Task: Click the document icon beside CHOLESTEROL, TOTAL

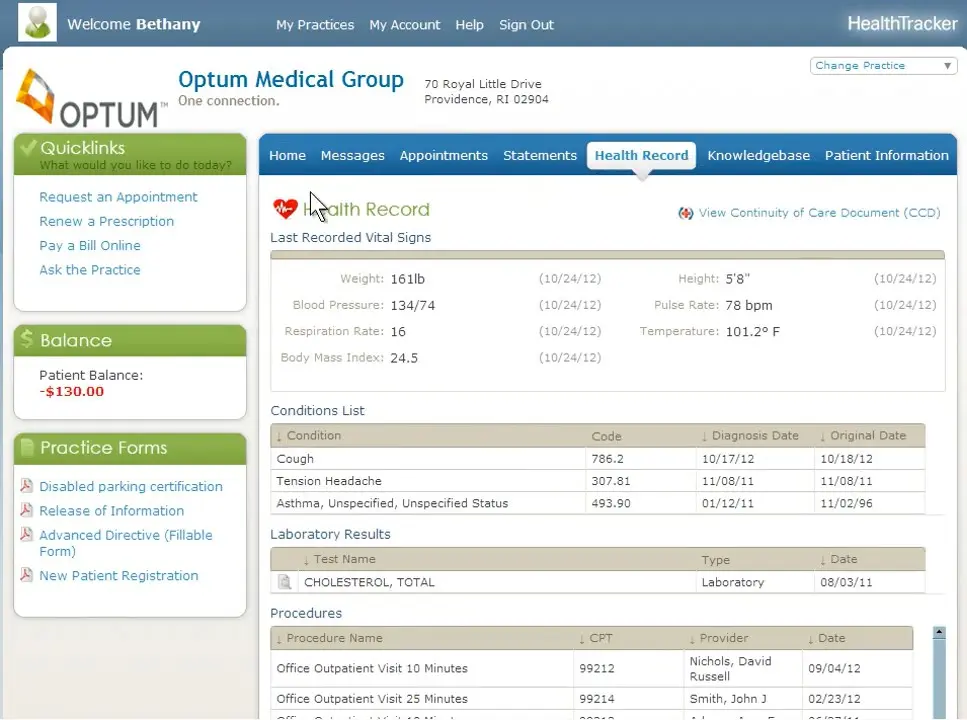Action: click(285, 582)
